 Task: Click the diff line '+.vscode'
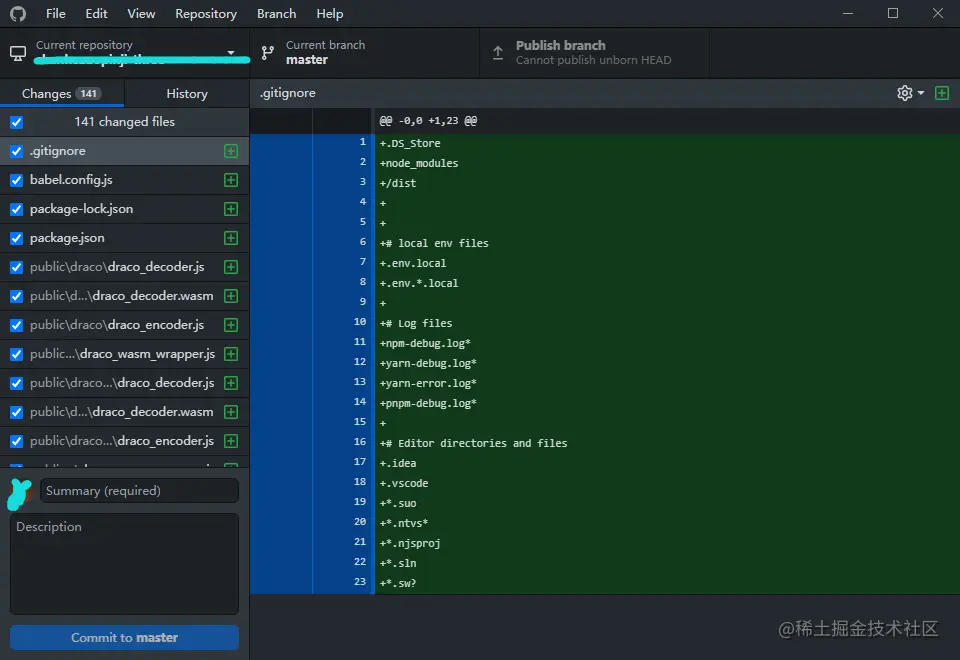coord(404,483)
